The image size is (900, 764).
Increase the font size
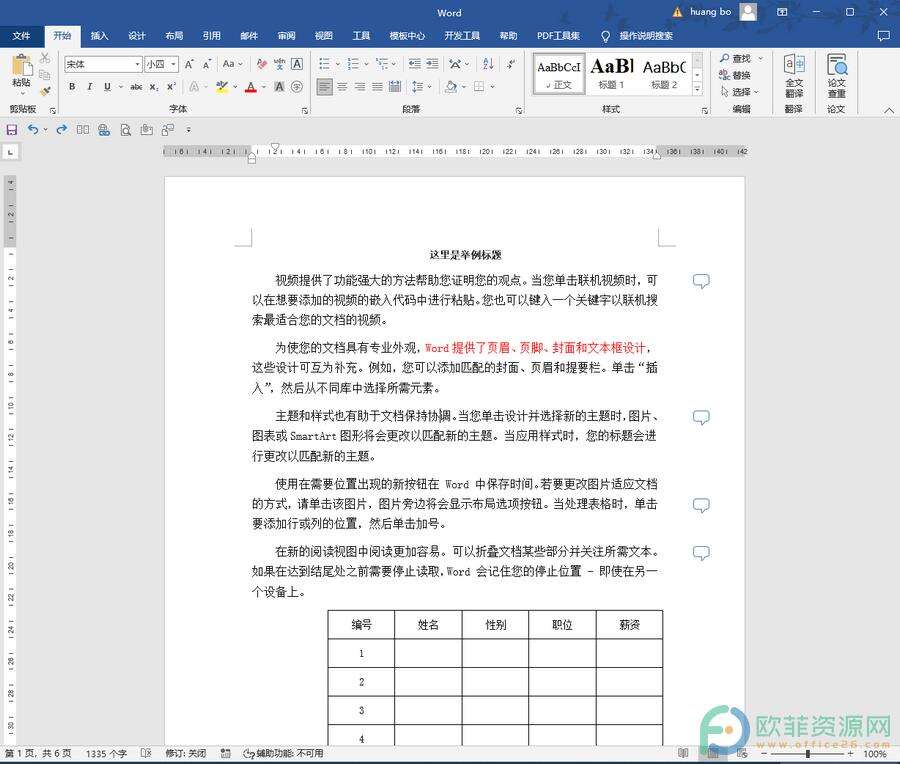tap(189, 64)
